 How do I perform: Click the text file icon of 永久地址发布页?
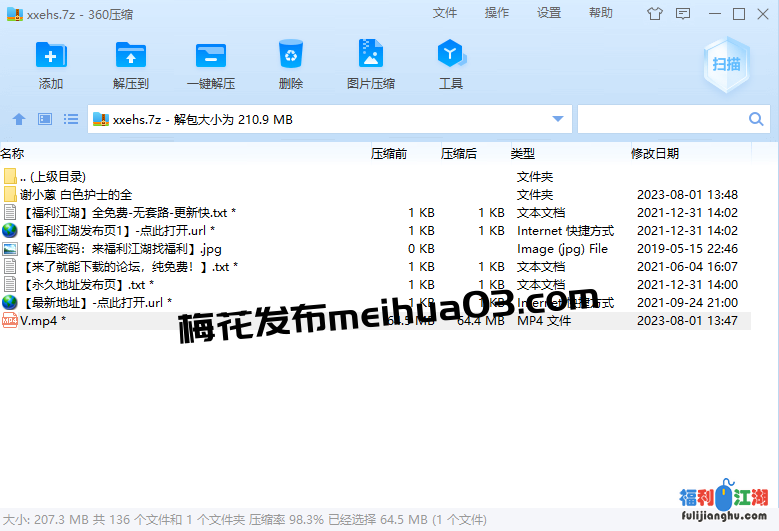click(9, 284)
